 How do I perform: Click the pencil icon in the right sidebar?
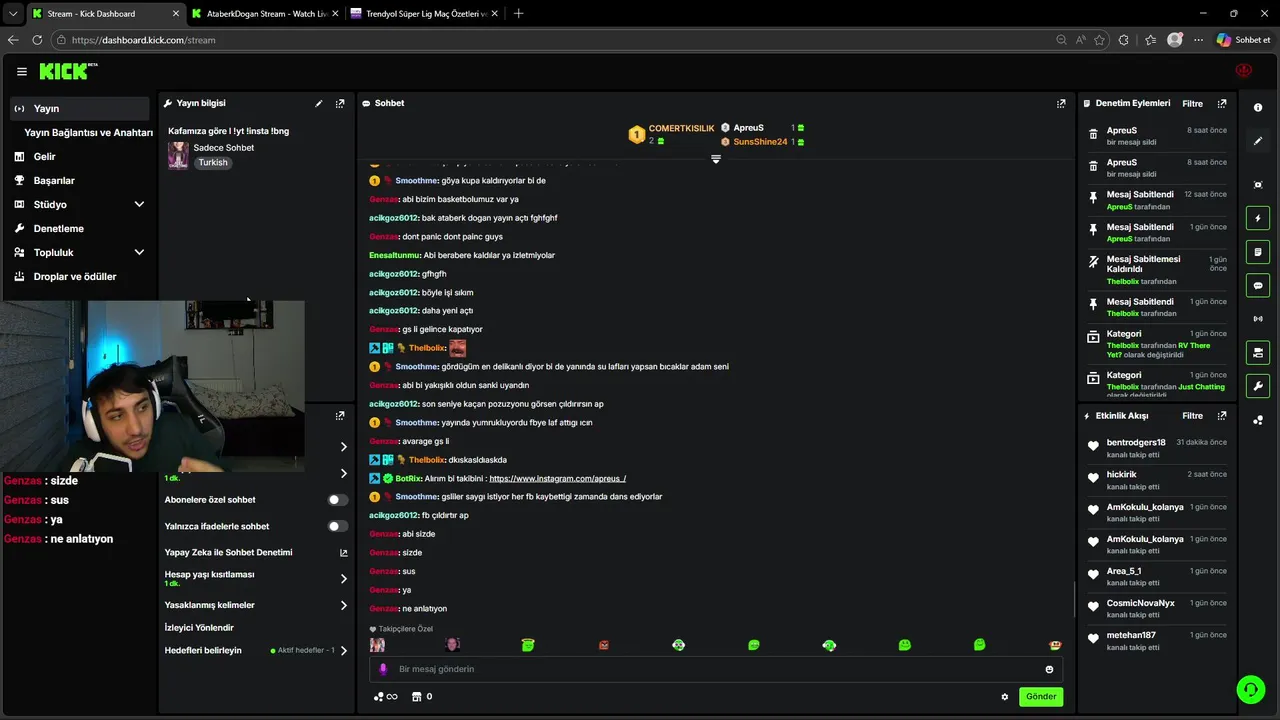[1258, 141]
